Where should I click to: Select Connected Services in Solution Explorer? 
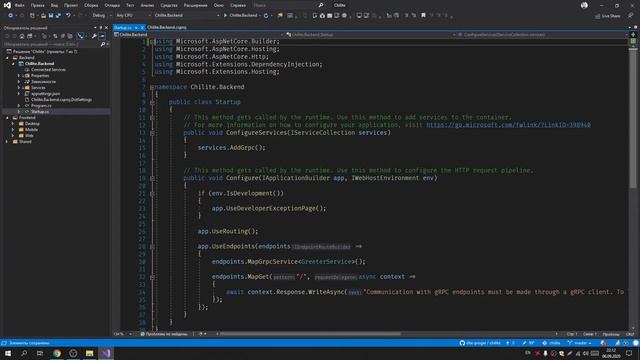(x=48, y=70)
